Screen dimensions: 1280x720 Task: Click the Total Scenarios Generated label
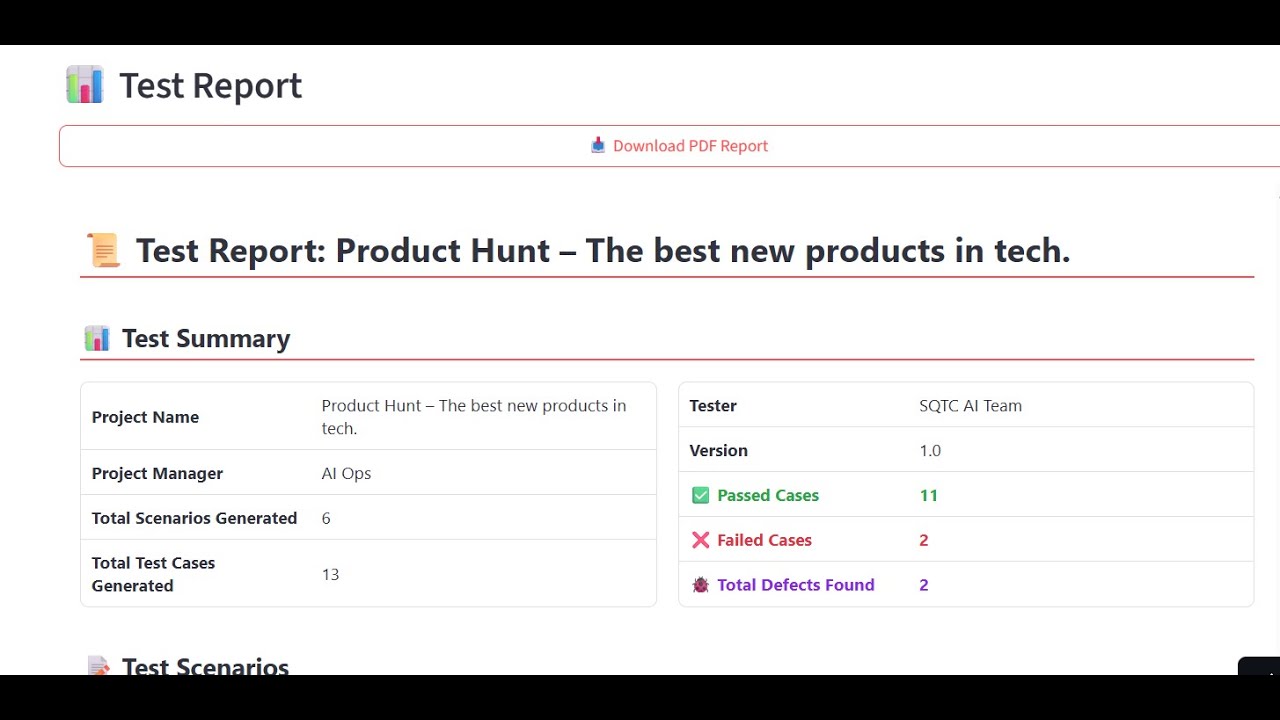tap(194, 518)
